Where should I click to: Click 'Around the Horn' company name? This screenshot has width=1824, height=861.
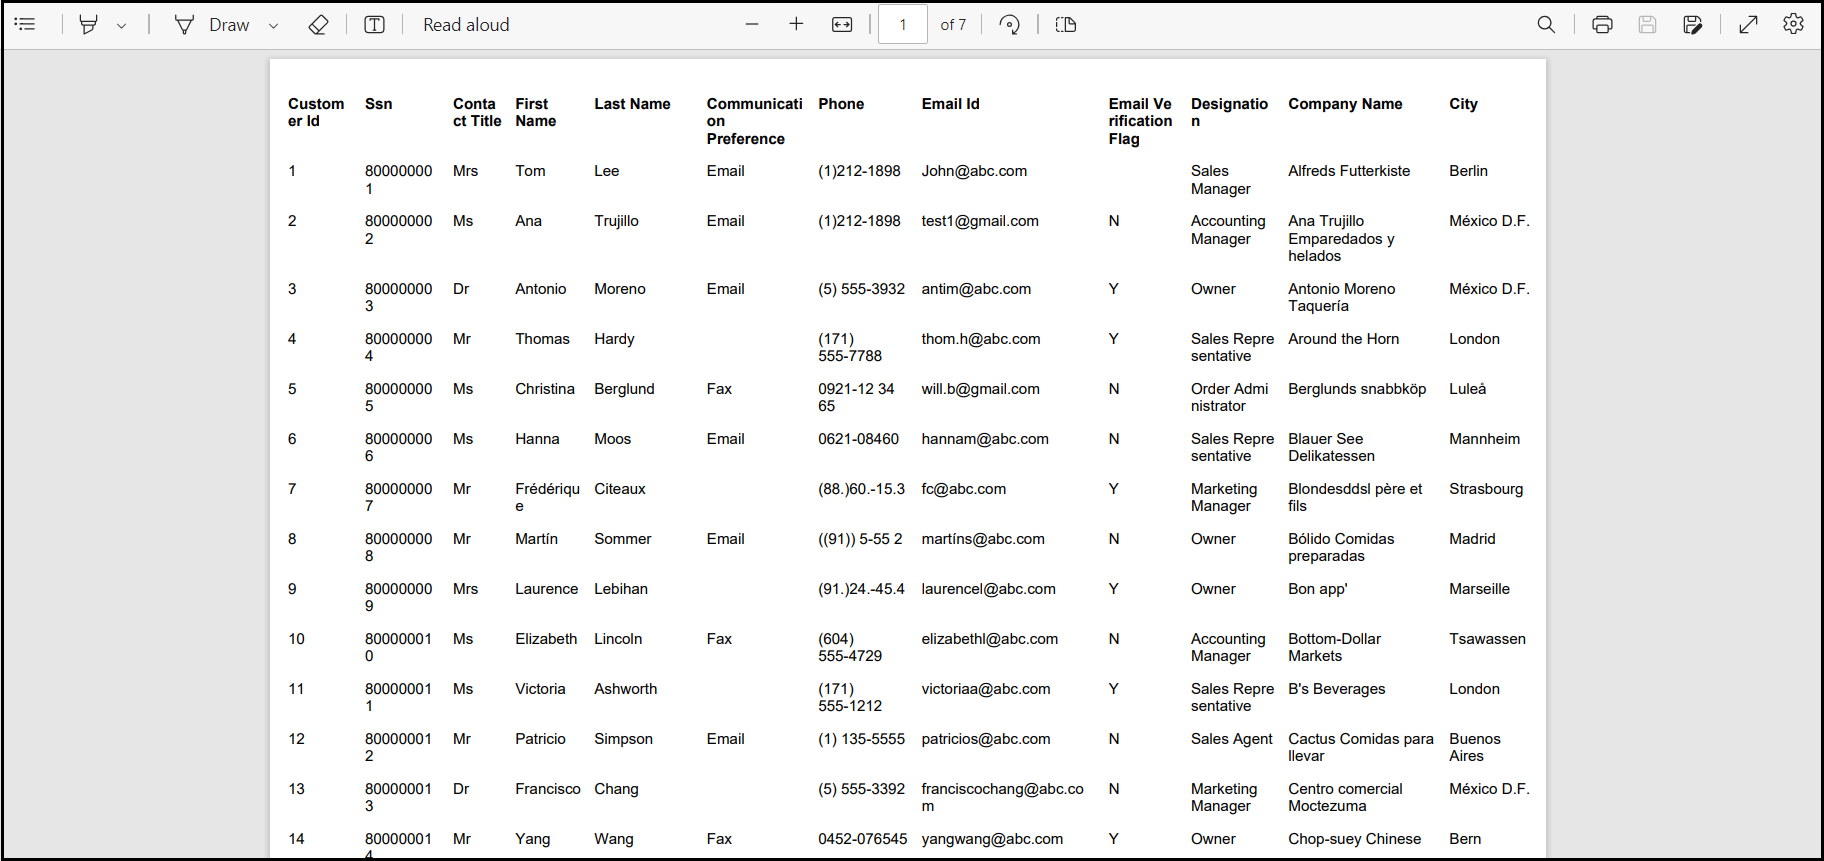tap(1343, 339)
